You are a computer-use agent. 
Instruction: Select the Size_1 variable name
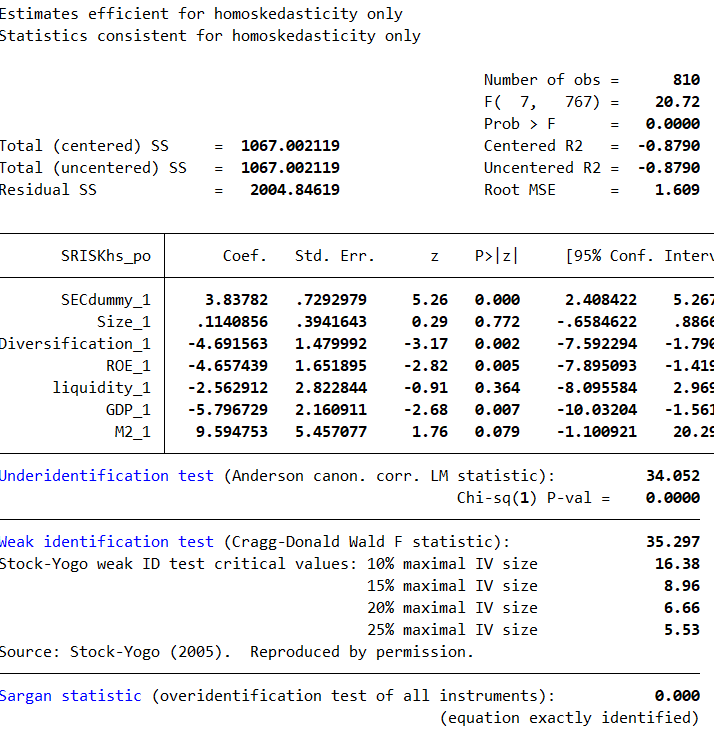[x=124, y=322]
